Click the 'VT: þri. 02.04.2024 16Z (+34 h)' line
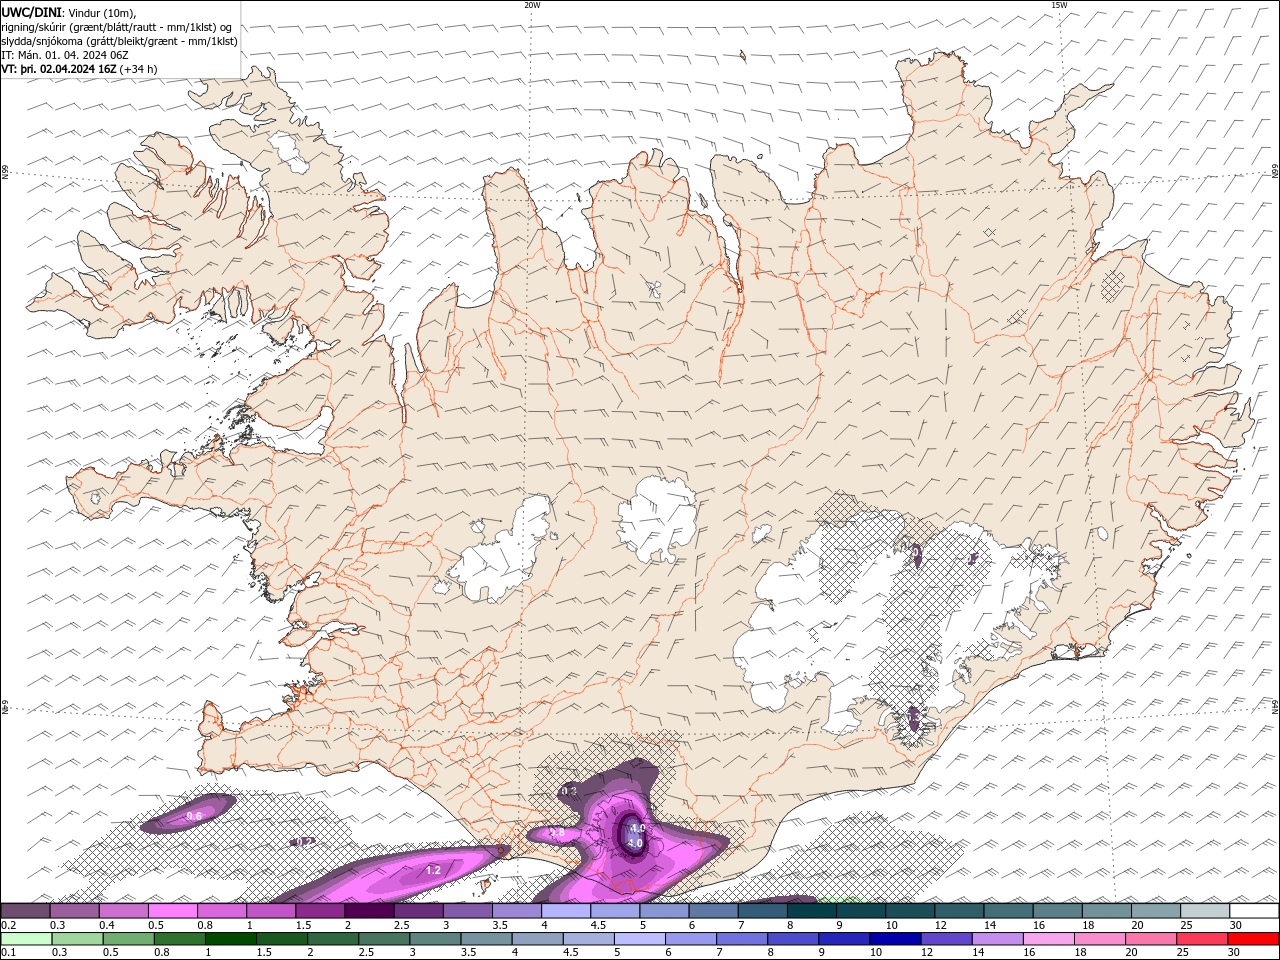 80,69
